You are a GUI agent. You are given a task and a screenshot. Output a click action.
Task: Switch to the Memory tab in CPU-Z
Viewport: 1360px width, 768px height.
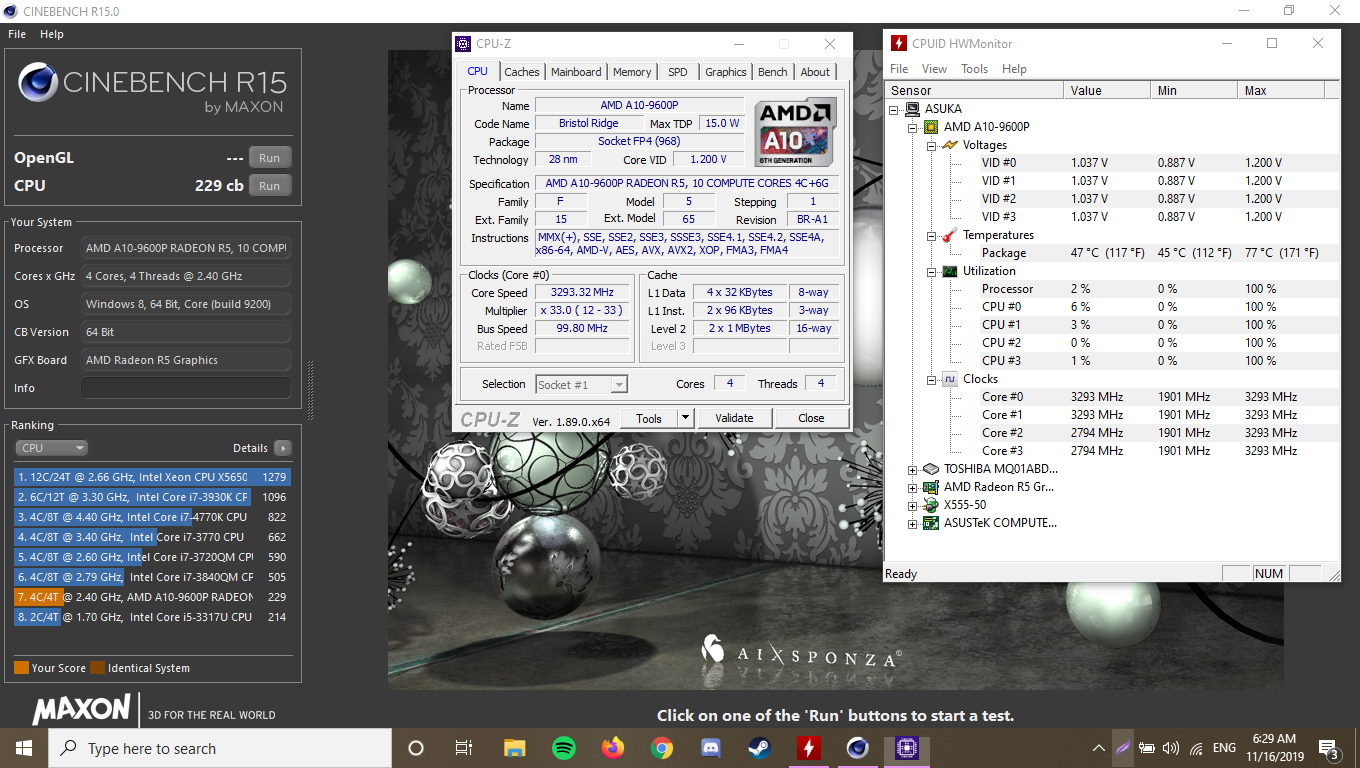(x=632, y=72)
